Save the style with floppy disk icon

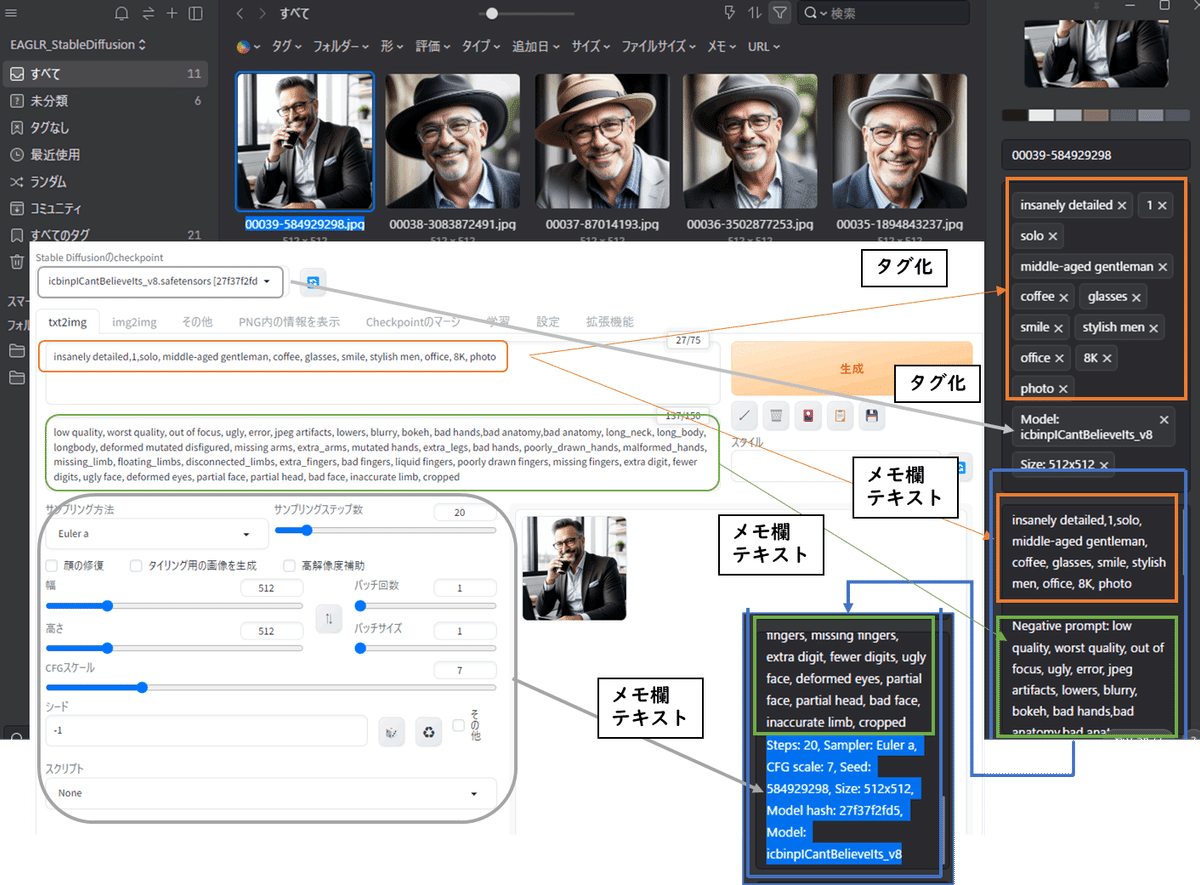(x=872, y=414)
